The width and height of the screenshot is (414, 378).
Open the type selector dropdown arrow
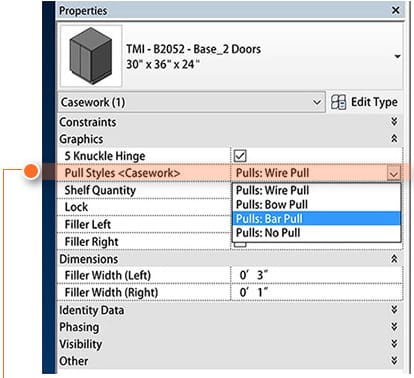click(x=397, y=56)
